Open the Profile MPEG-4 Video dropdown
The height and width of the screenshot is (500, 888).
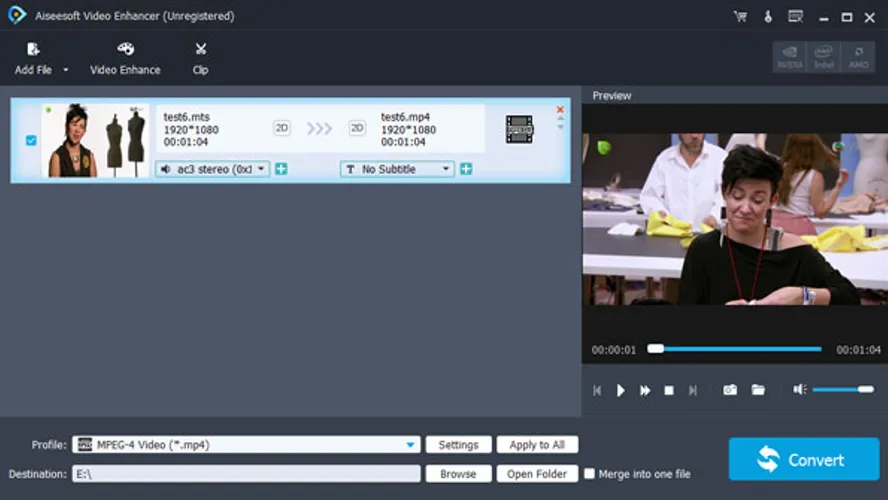(x=246, y=445)
